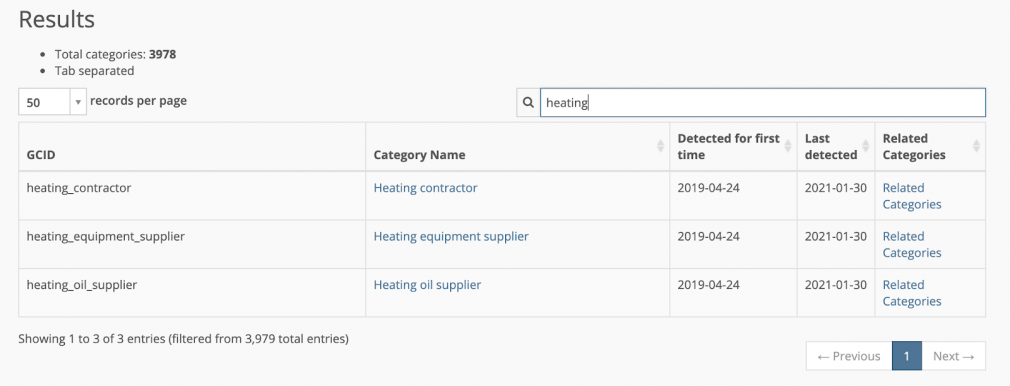1010x386 pixels.
Task: Click 2021-01-30 in the Heating equipment supplier row
Action: pos(835,236)
